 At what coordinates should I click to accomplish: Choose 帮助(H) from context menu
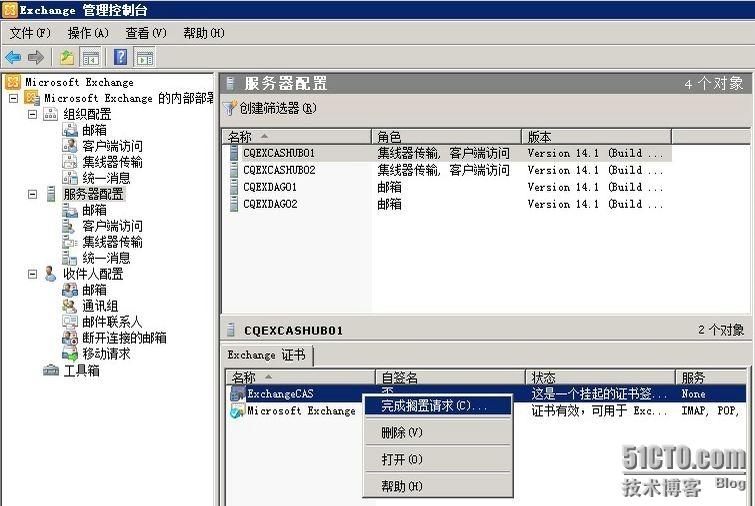(438, 486)
